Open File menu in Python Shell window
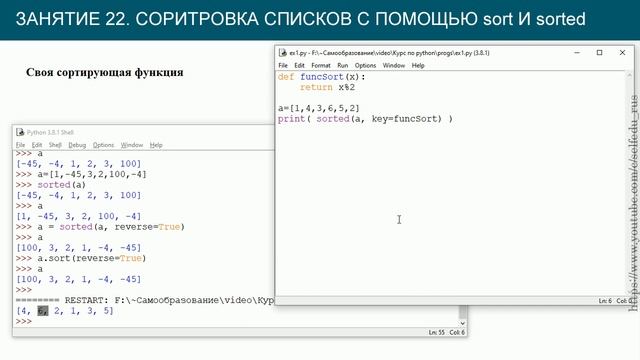Screen dimensions: 640x360 pyautogui.click(x=20, y=145)
